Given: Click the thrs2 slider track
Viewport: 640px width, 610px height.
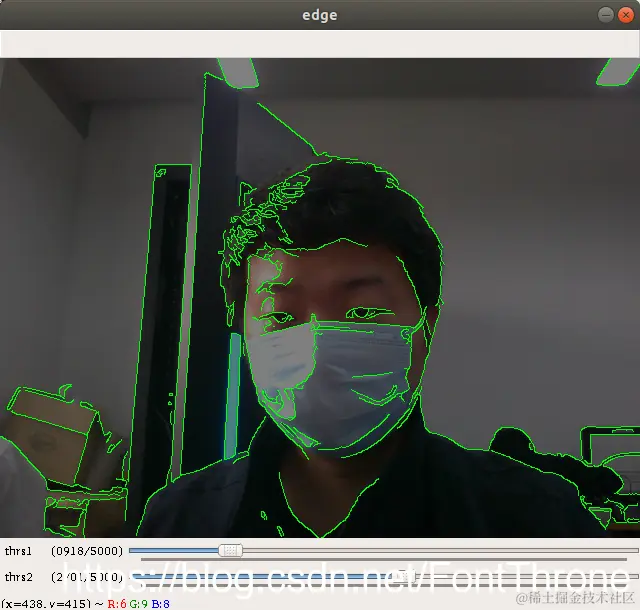Looking at the screenshot, I should tap(384, 577).
